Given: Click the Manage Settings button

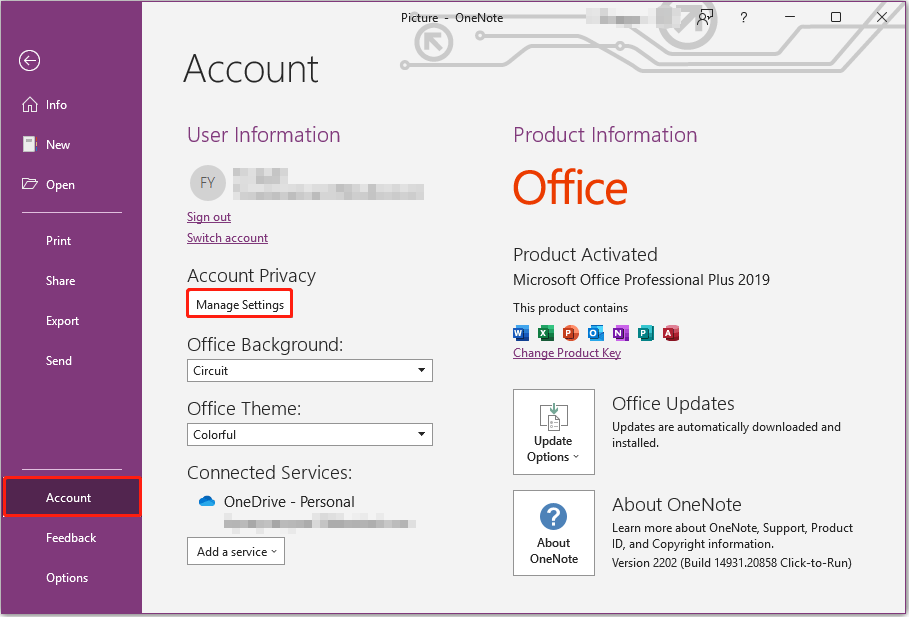Looking at the screenshot, I should coord(239,303).
